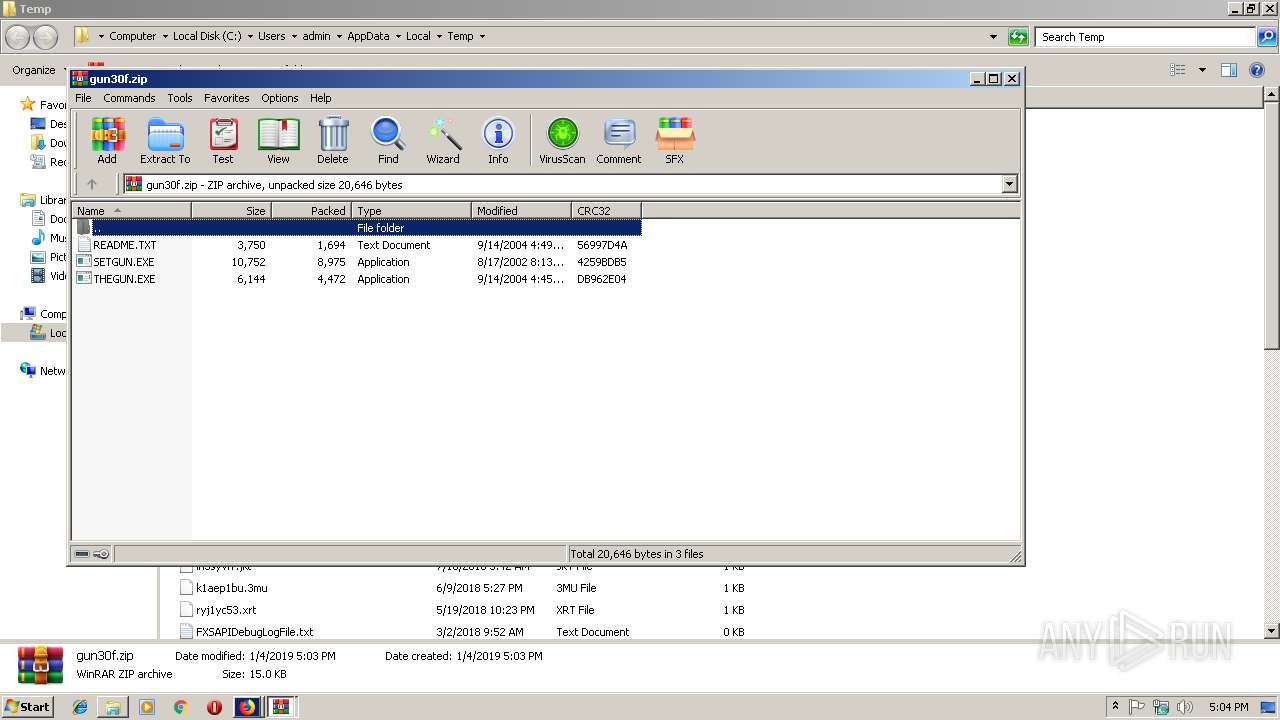This screenshot has height=720, width=1280.
Task: Open Google Chrome from the taskbar
Action: [x=180, y=707]
